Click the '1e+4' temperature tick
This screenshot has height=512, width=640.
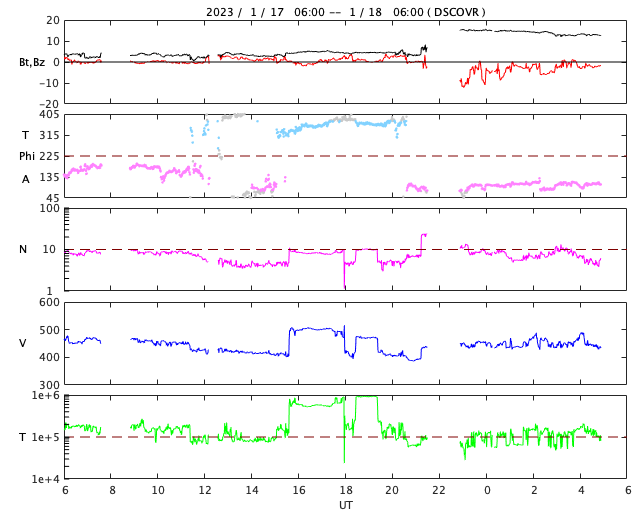point(46,479)
